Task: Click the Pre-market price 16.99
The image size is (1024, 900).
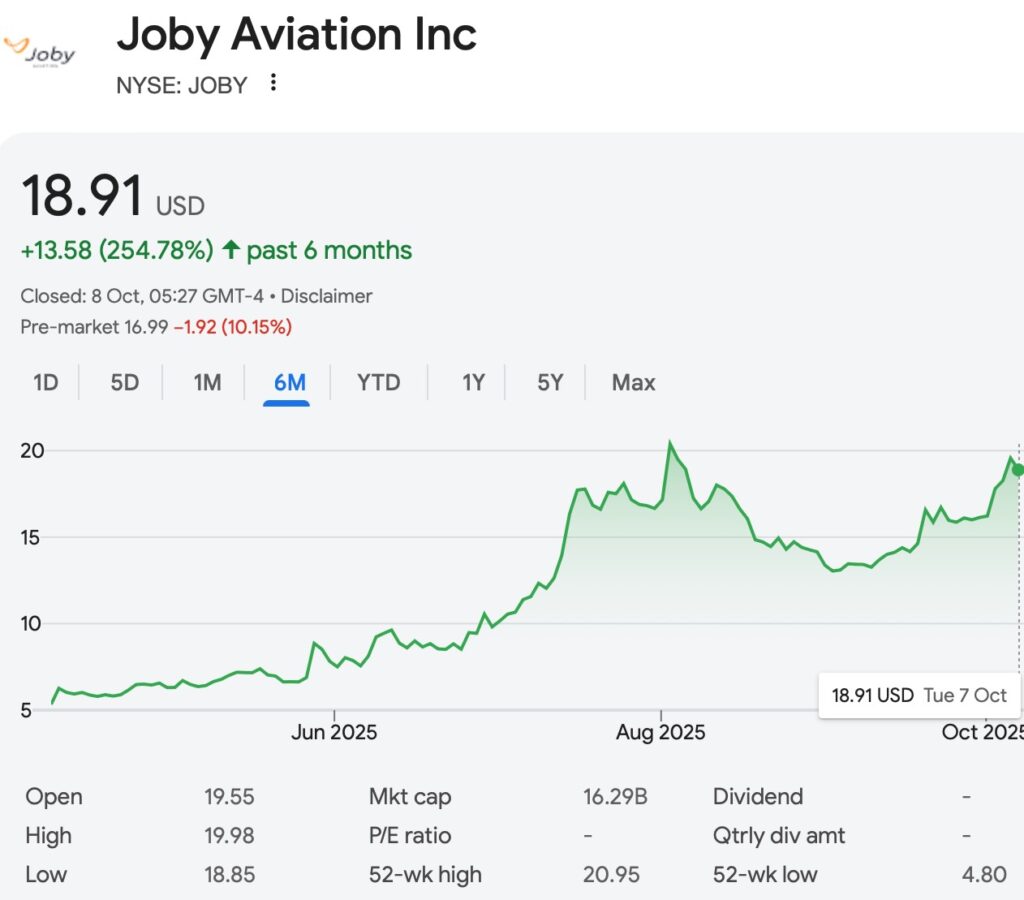Action: [147, 327]
